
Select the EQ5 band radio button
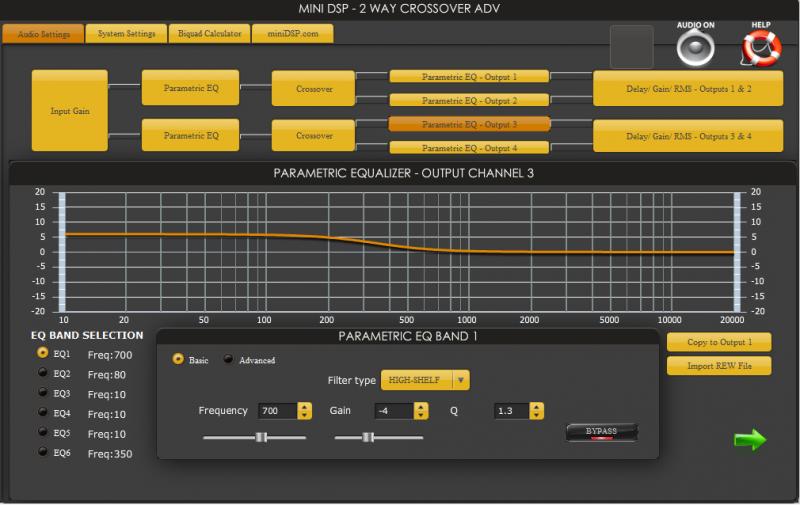tap(43, 432)
